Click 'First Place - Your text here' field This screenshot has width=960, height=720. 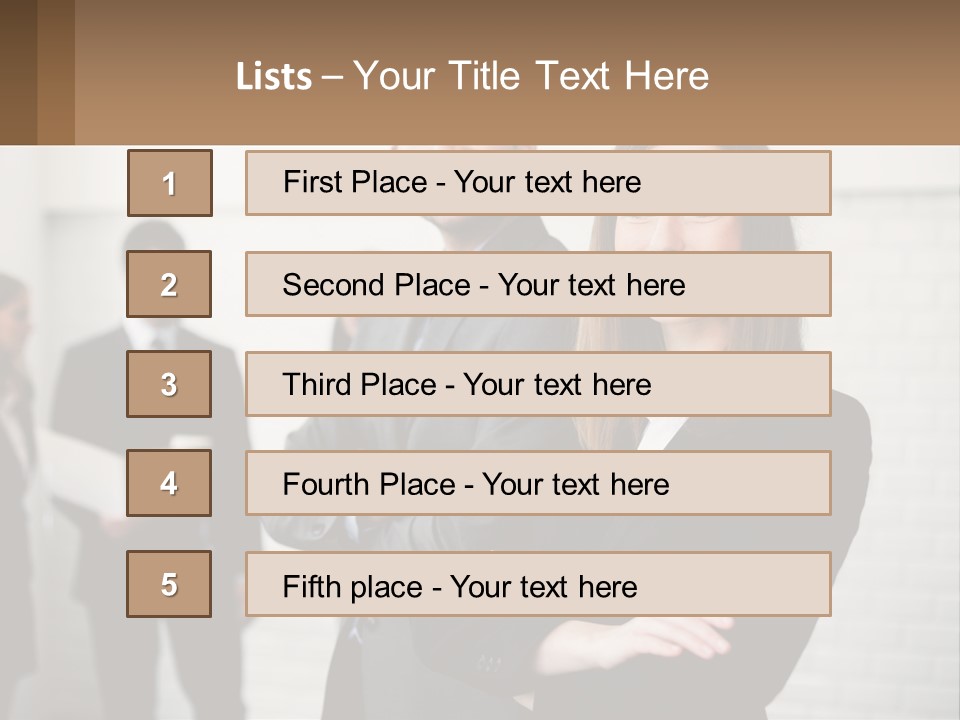(538, 183)
